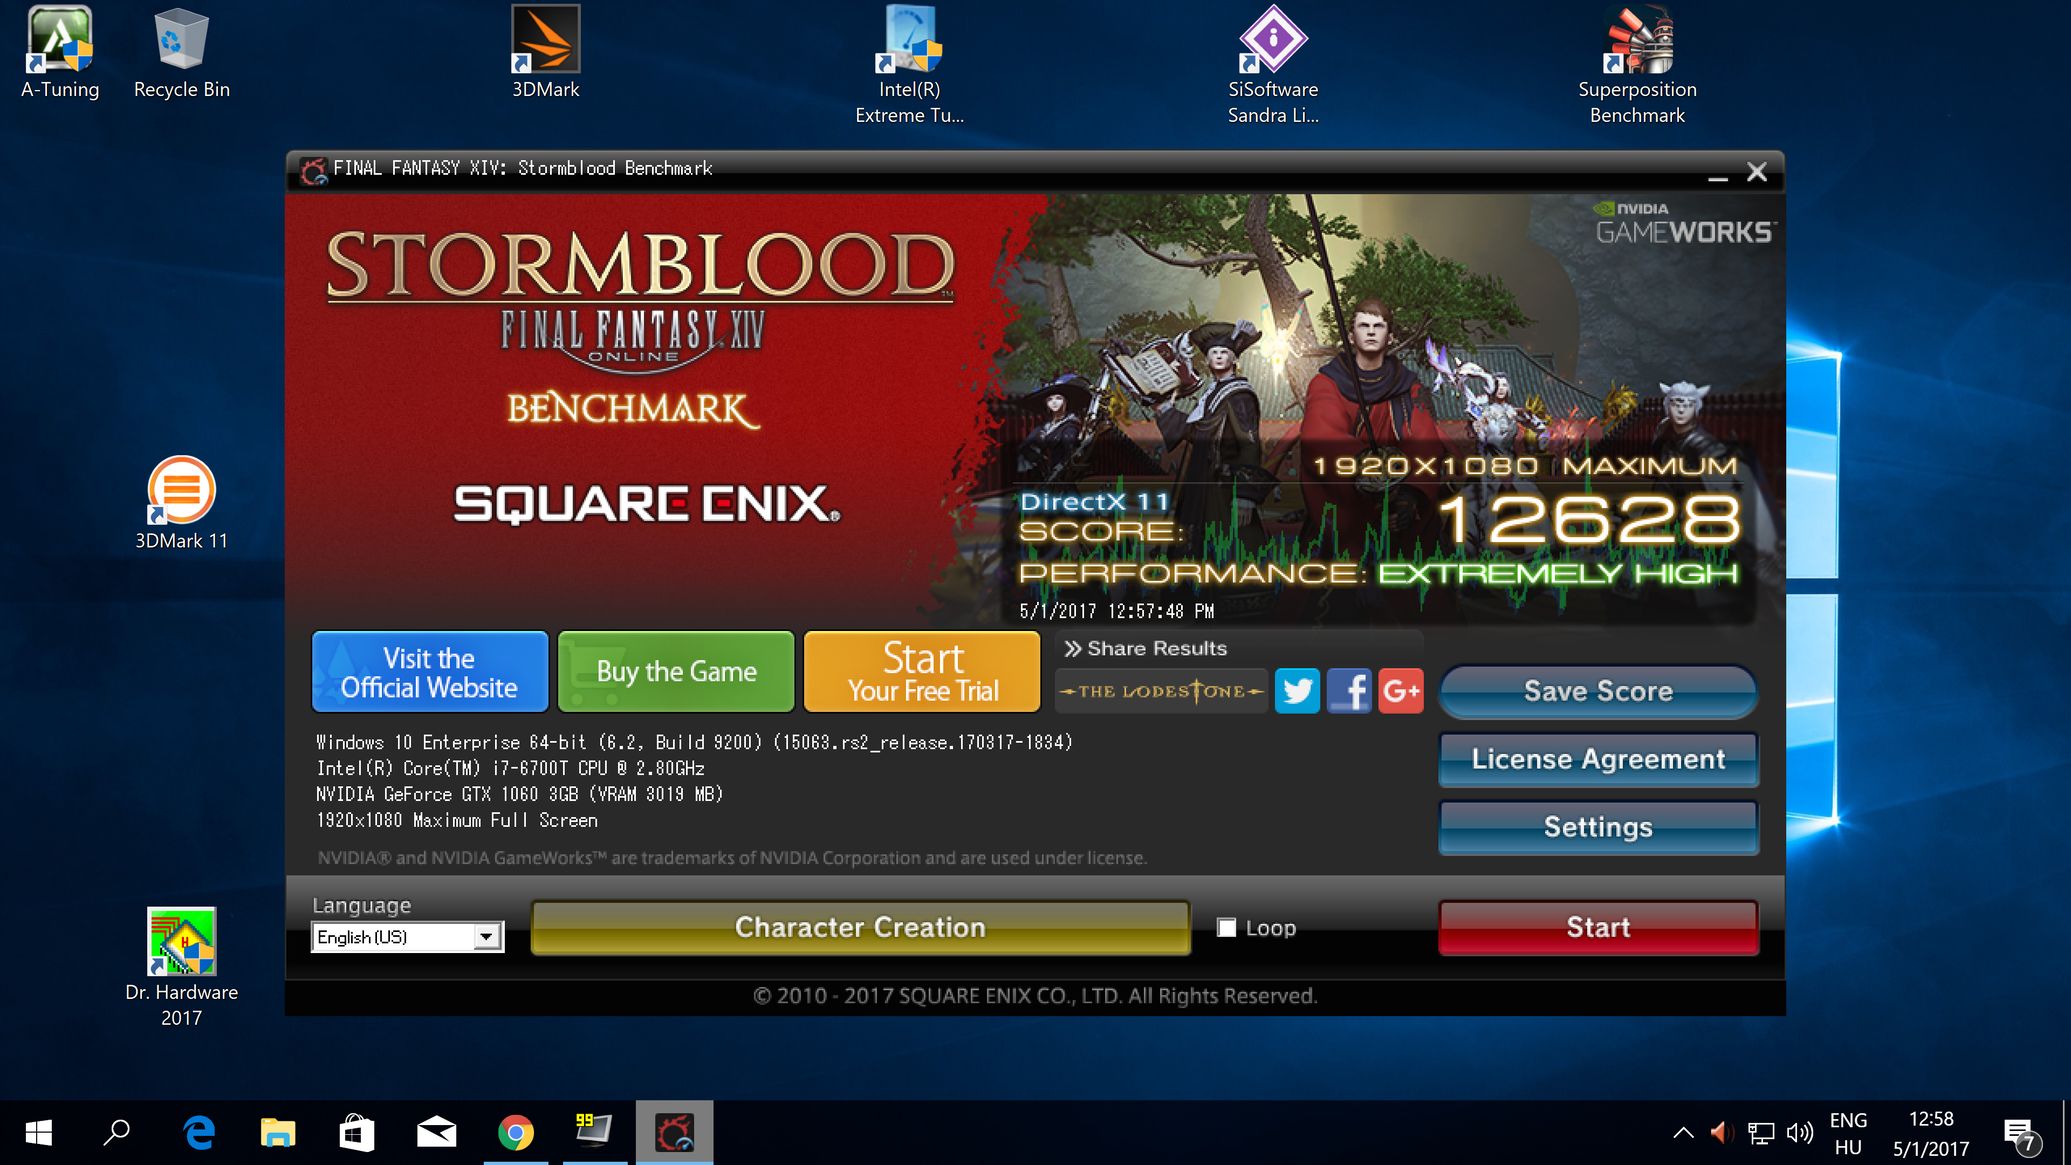Viewport: 2071px width, 1165px height.
Task: Open the volume speaker tray icon
Action: (x=1800, y=1133)
